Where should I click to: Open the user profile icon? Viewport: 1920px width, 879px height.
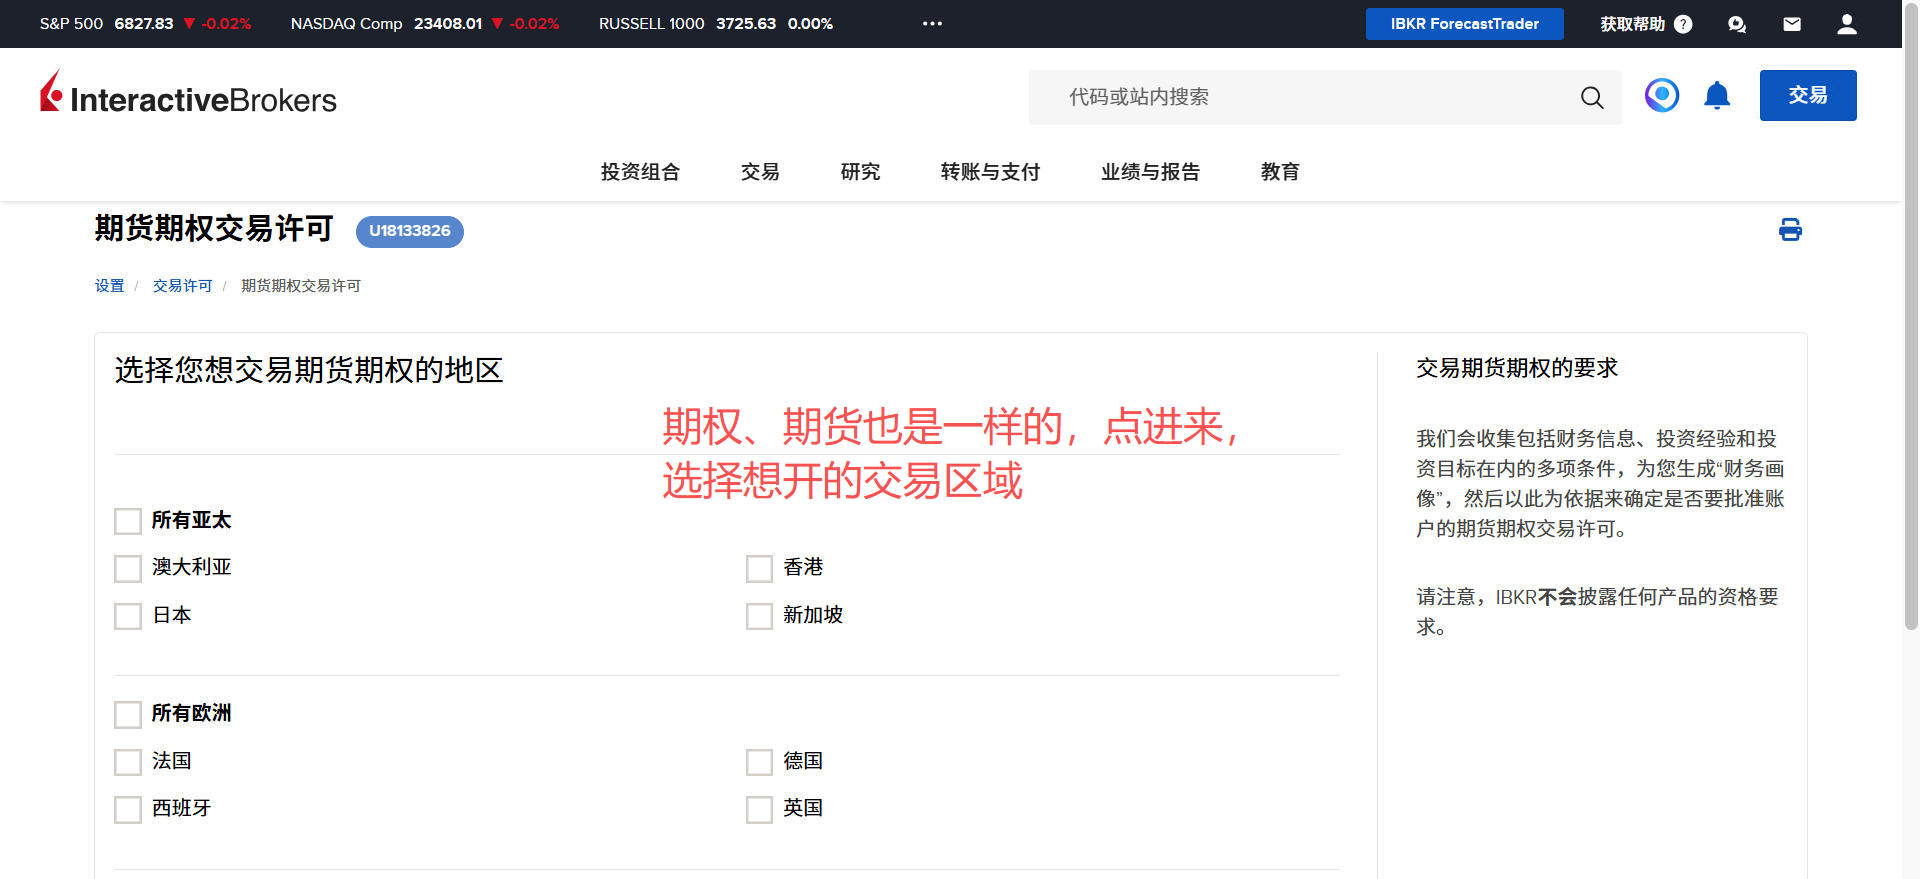click(1846, 24)
